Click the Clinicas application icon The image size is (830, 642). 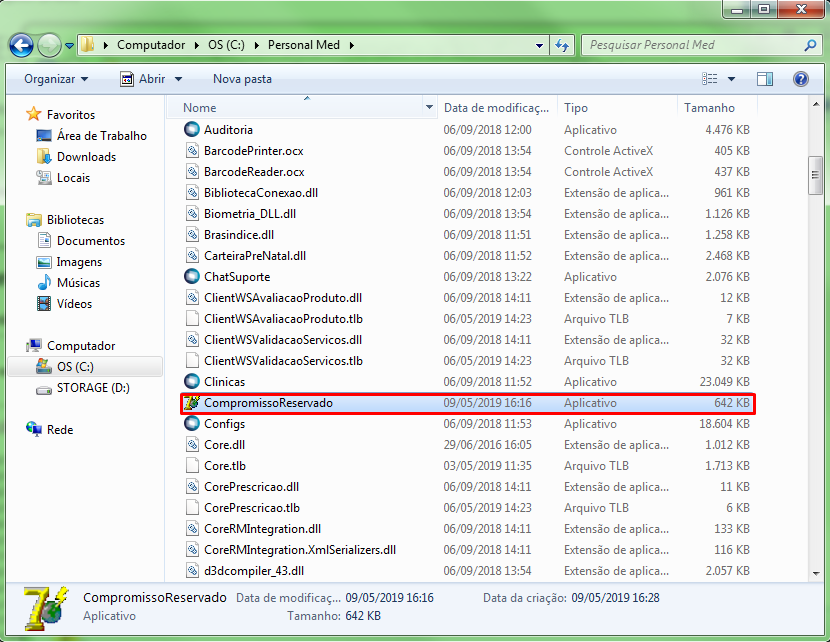[192, 382]
